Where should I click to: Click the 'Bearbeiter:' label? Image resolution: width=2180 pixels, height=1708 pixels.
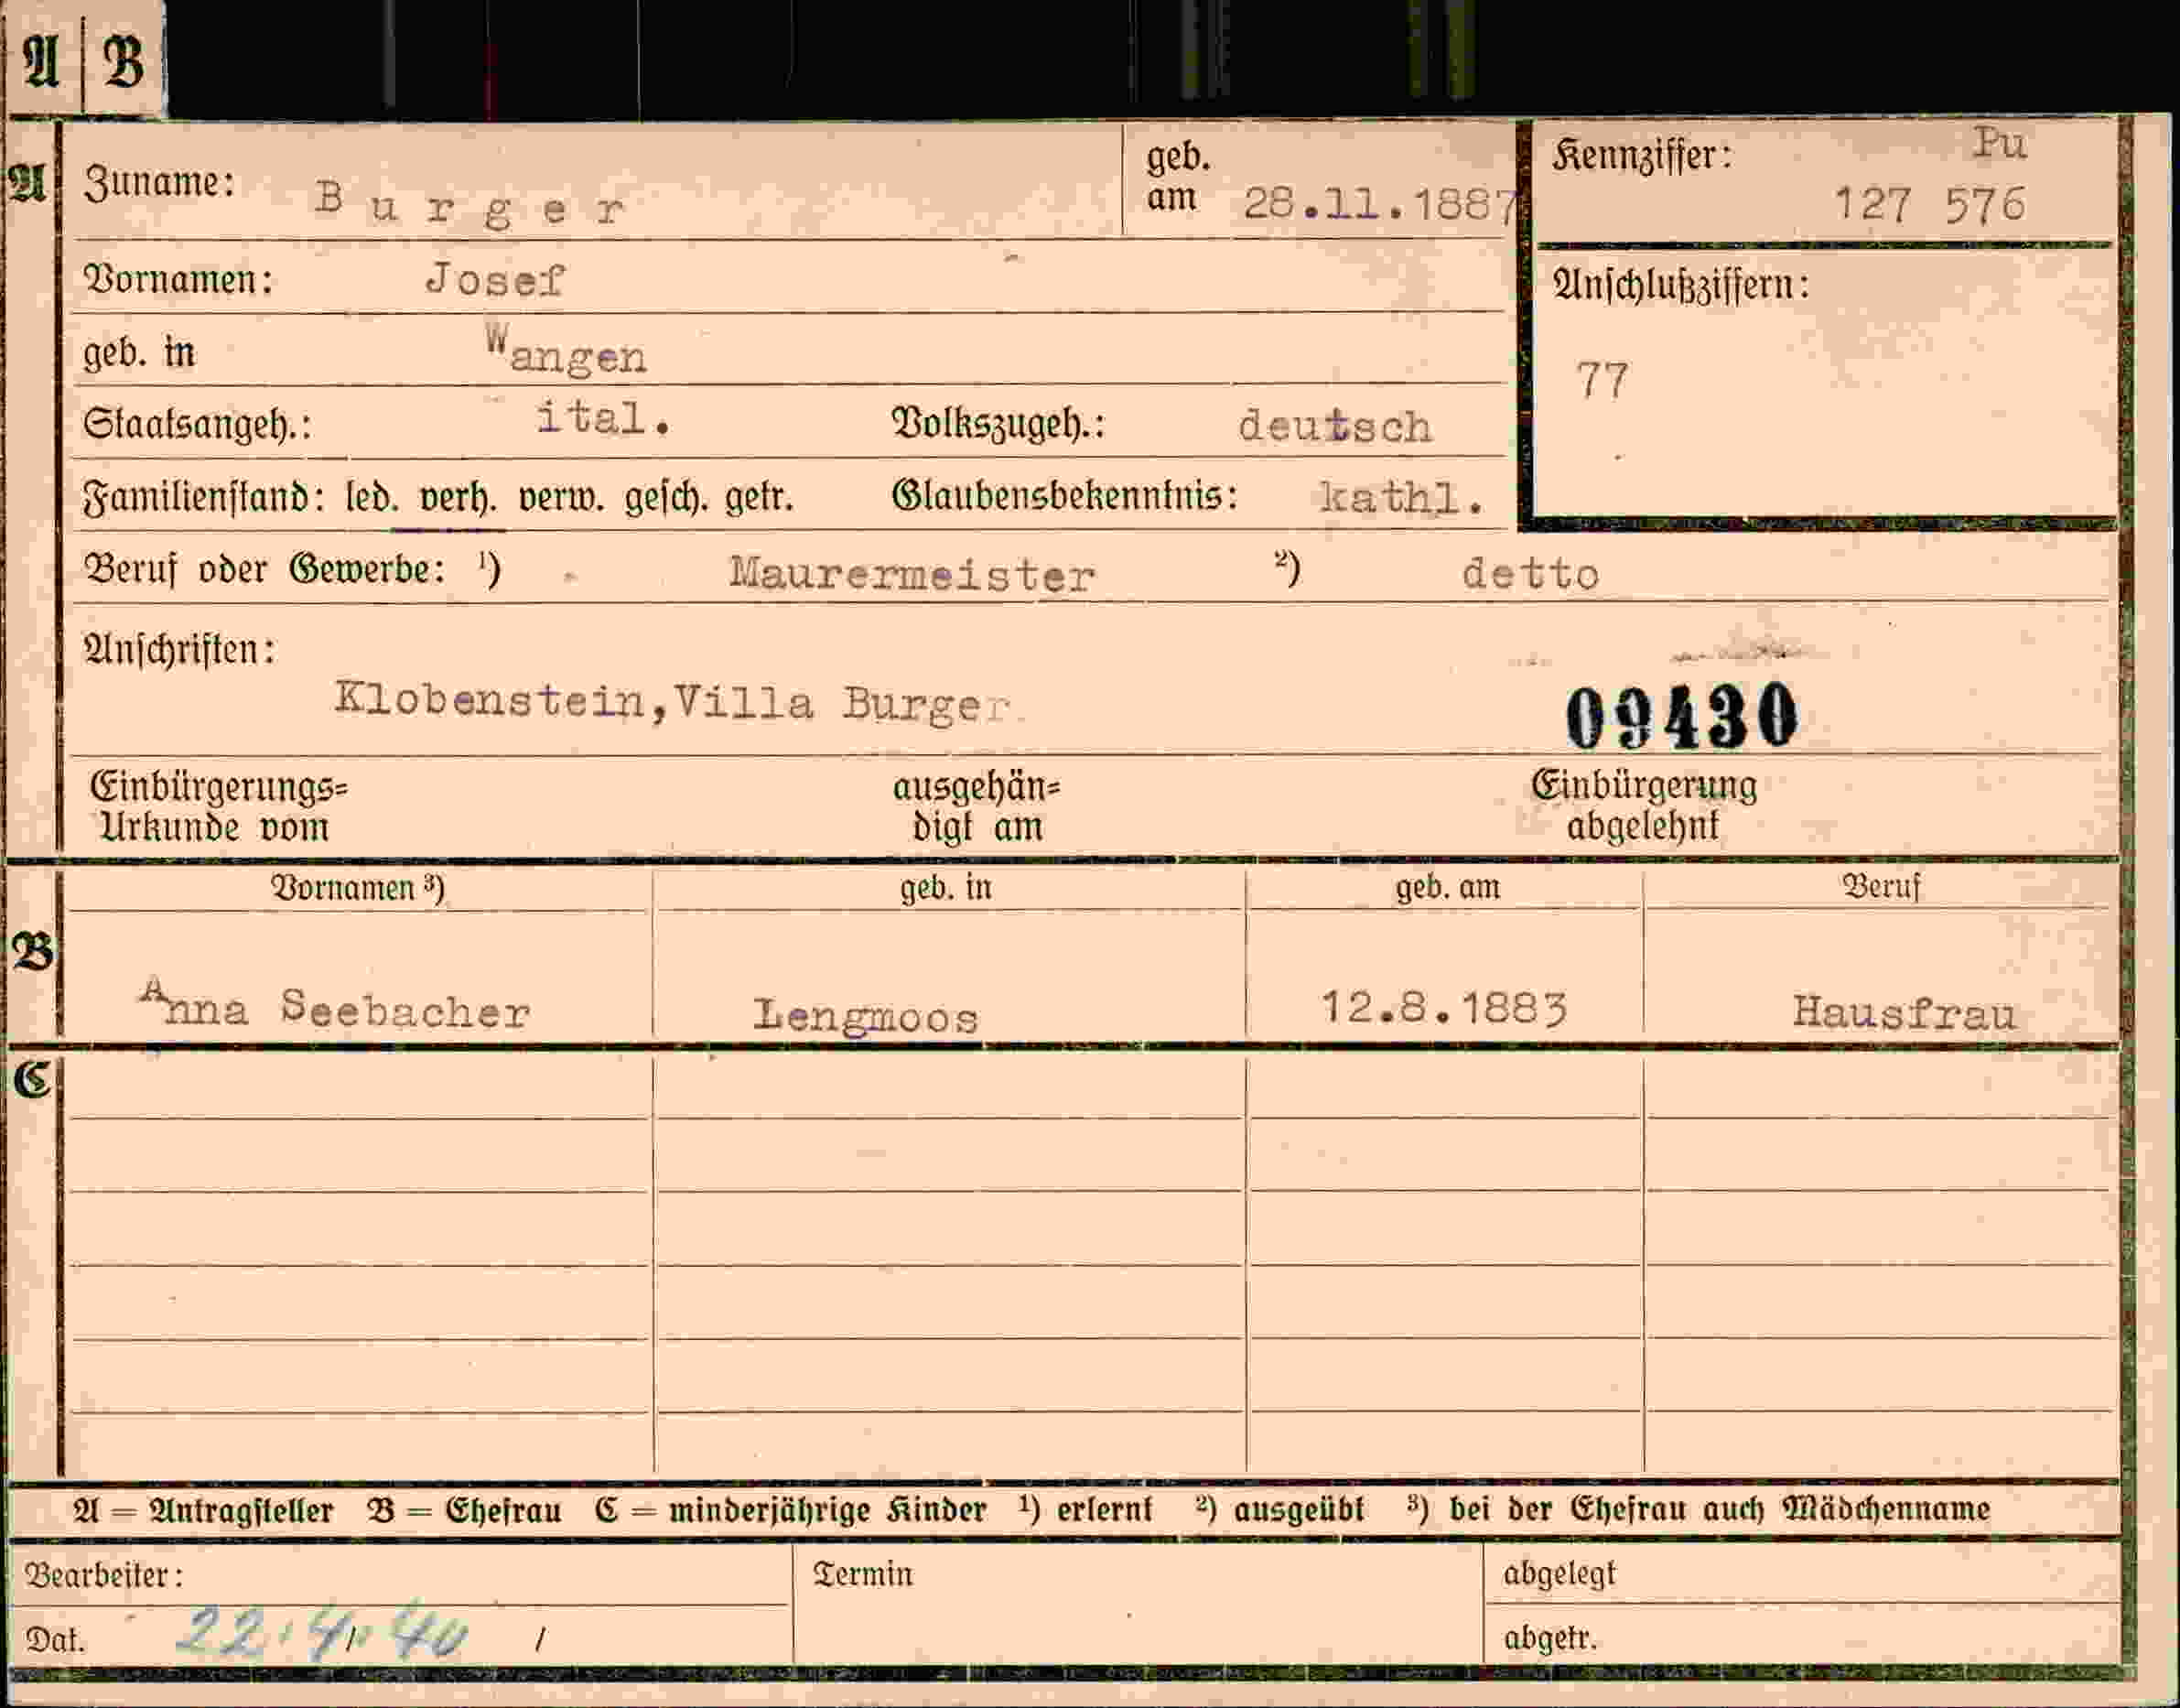pyautogui.click(x=104, y=1575)
